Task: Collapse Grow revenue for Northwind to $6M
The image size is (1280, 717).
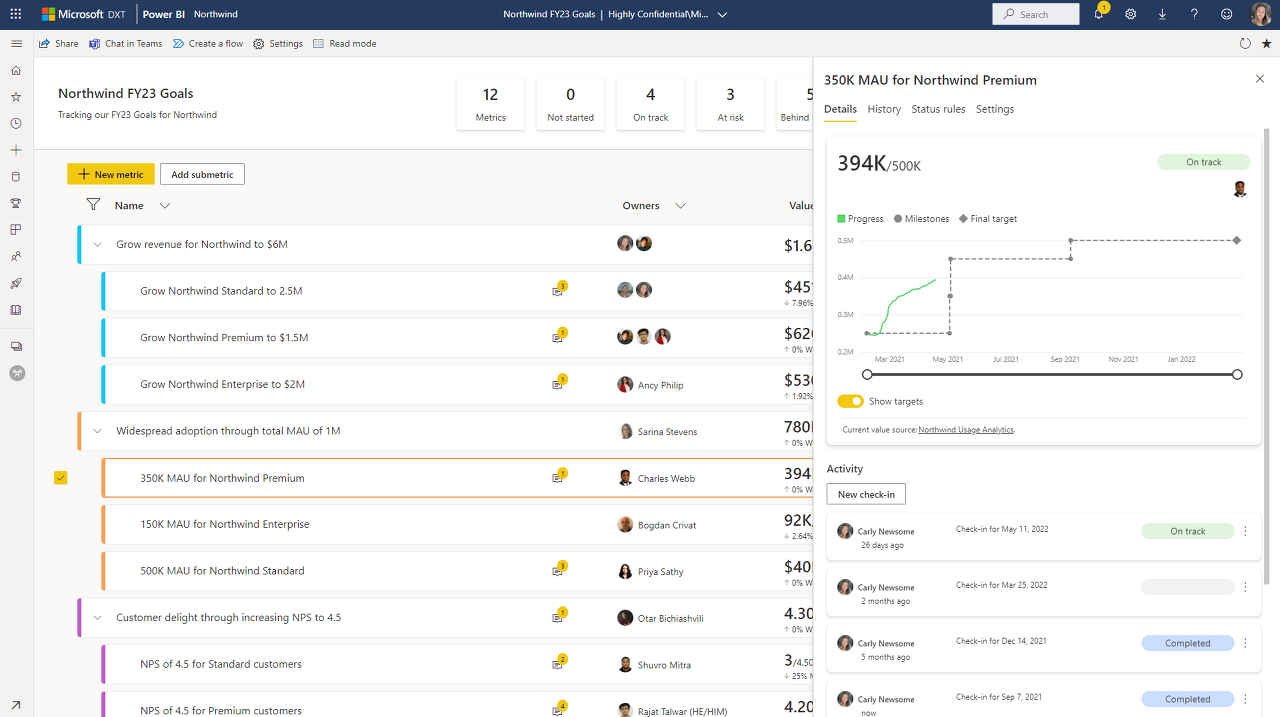Action: click(97, 244)
